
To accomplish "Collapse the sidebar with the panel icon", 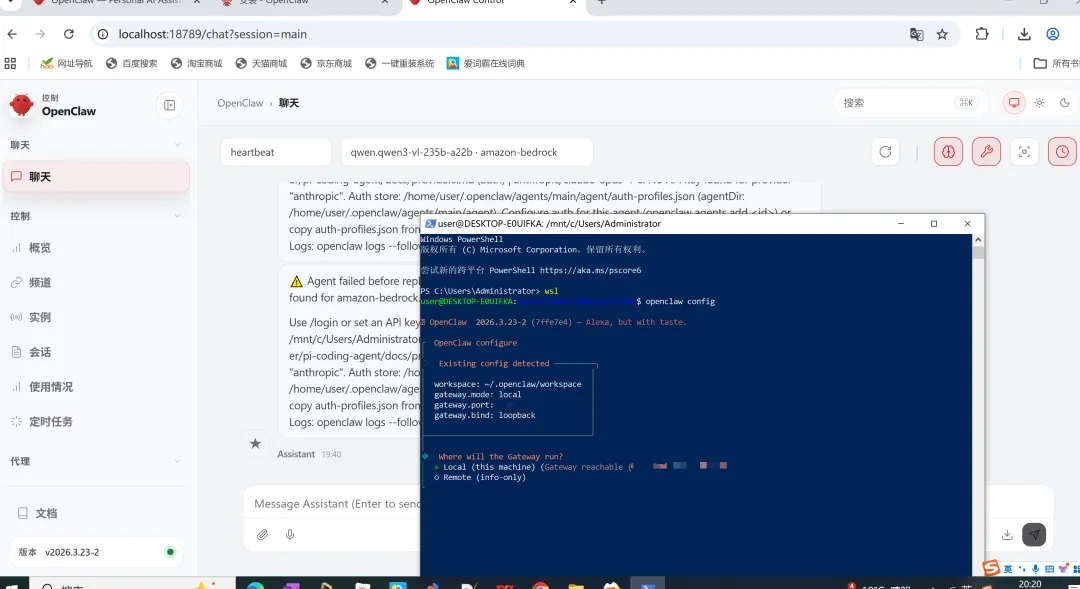I will pyautogui.click(x=169, y=105).
